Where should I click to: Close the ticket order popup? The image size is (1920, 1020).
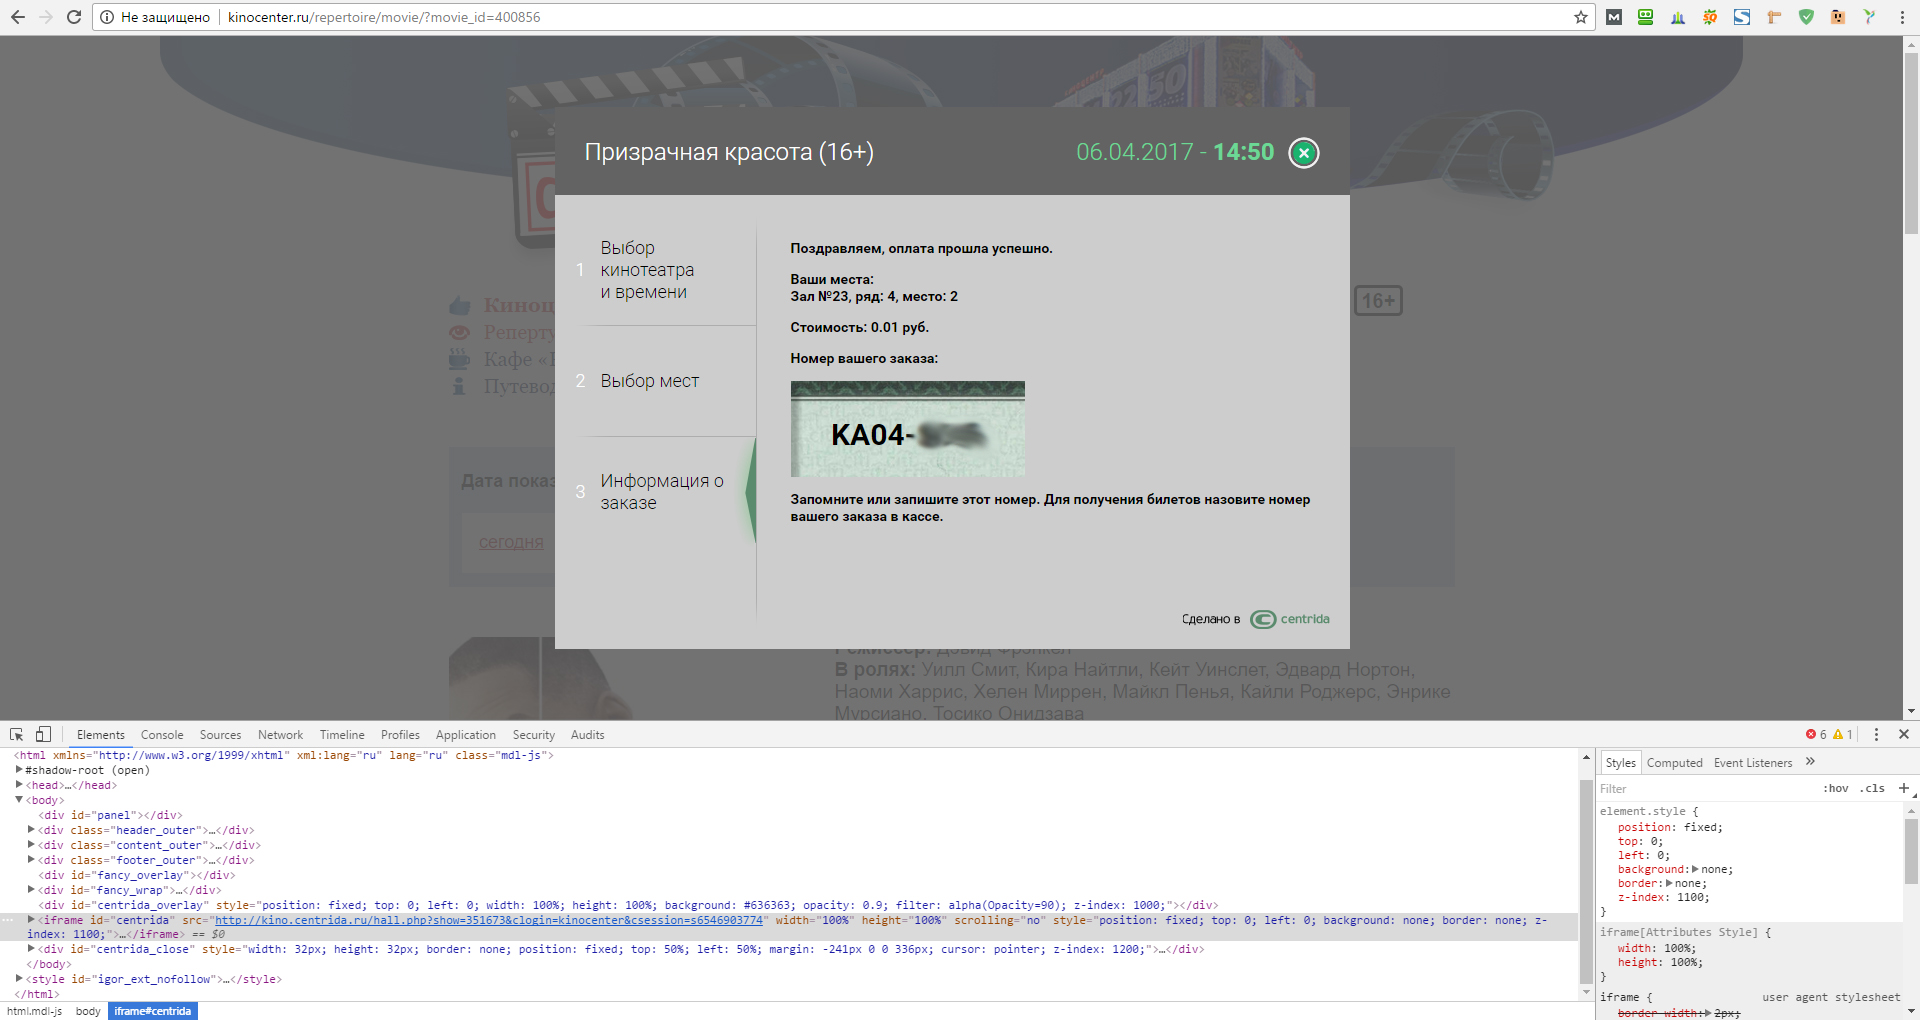(x=1304, y=153)
